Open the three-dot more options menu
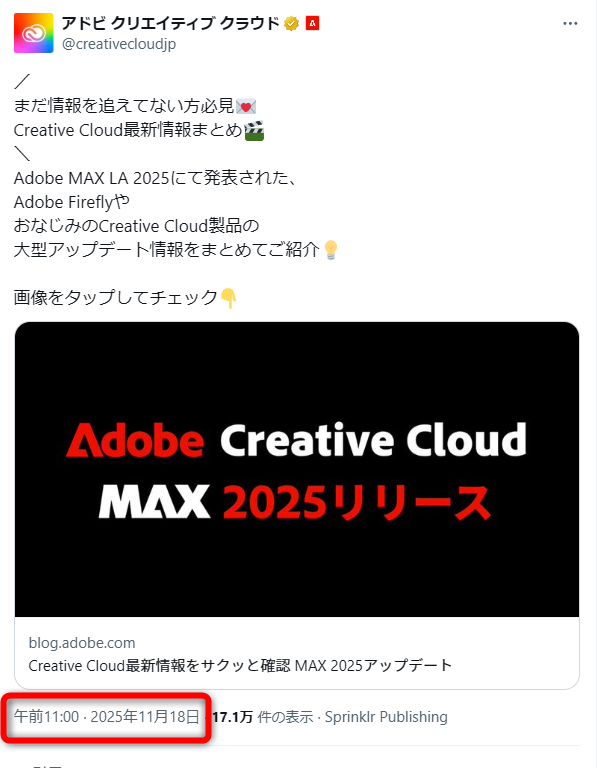 570,24
